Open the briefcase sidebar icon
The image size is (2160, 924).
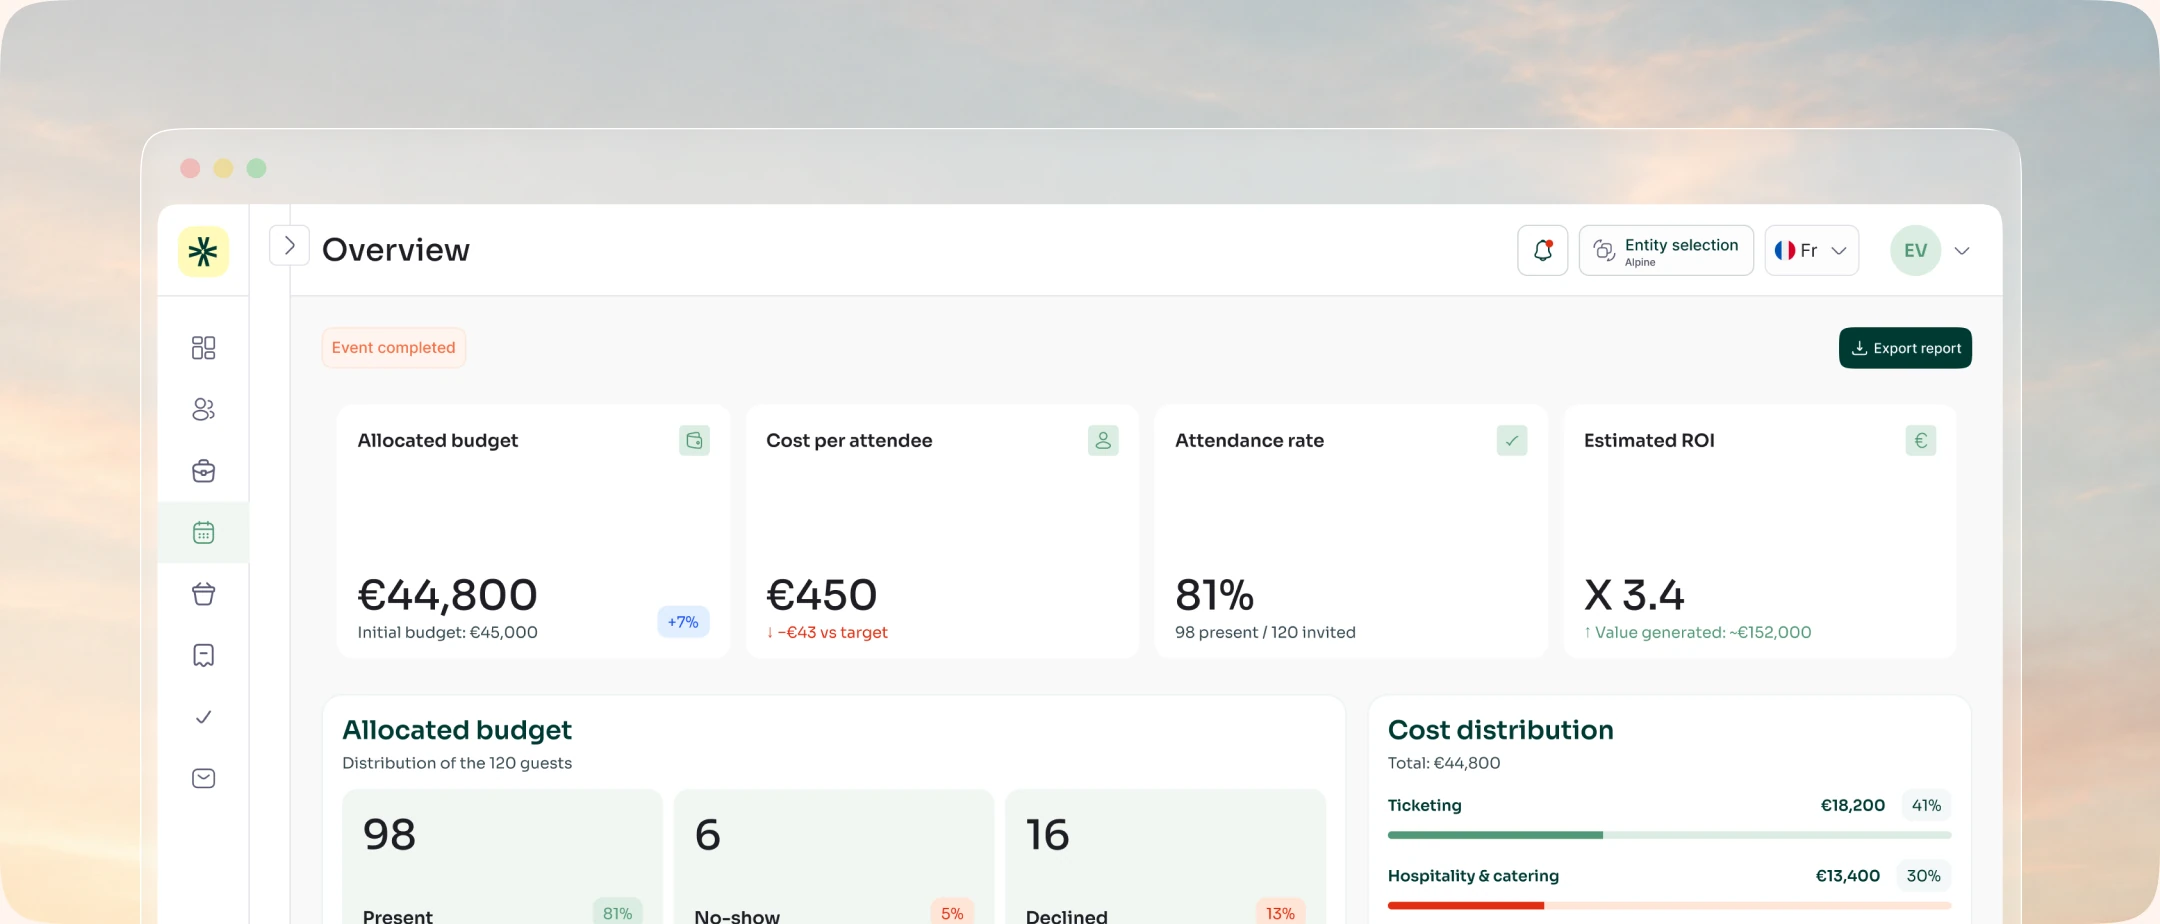click(x=203, y=471)
